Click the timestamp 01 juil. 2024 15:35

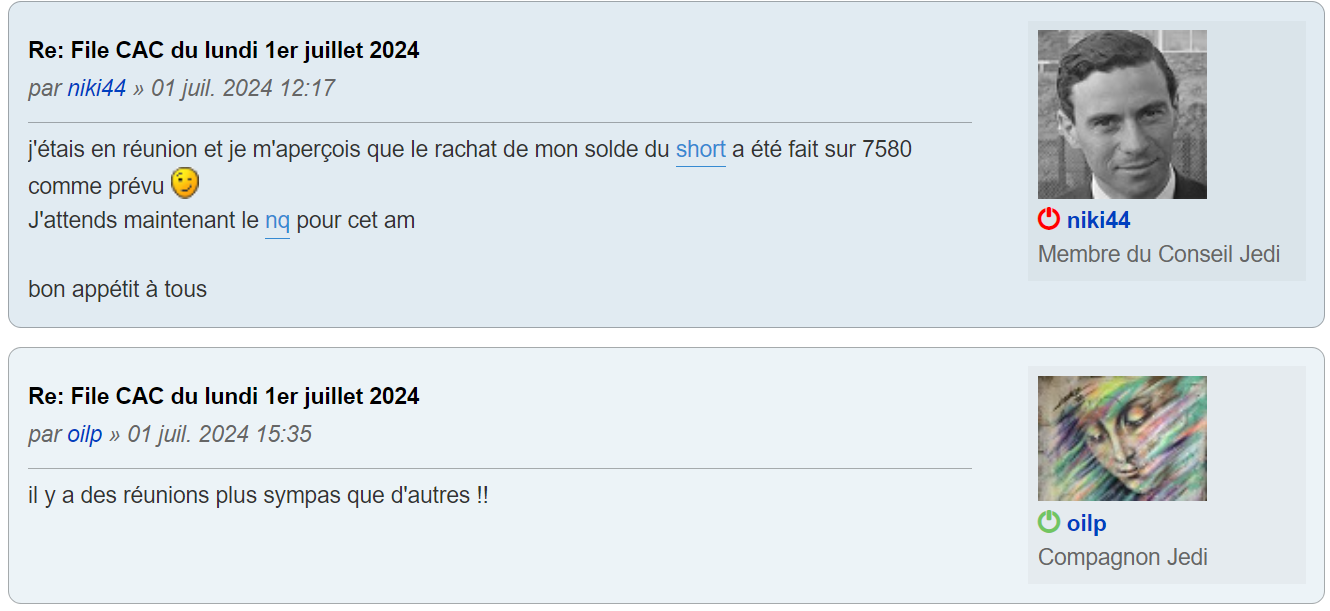tap(220, 434)
